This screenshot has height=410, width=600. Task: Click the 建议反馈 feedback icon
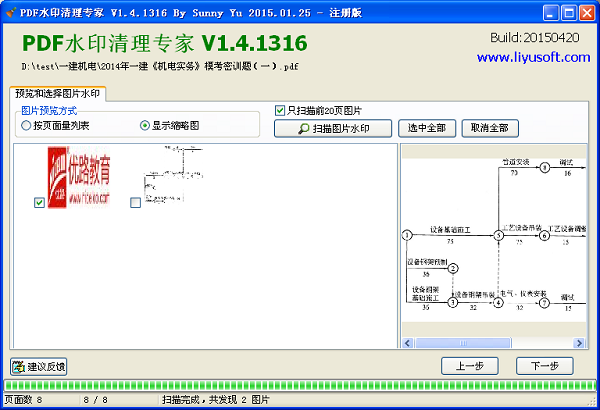(x=19, y=366)
